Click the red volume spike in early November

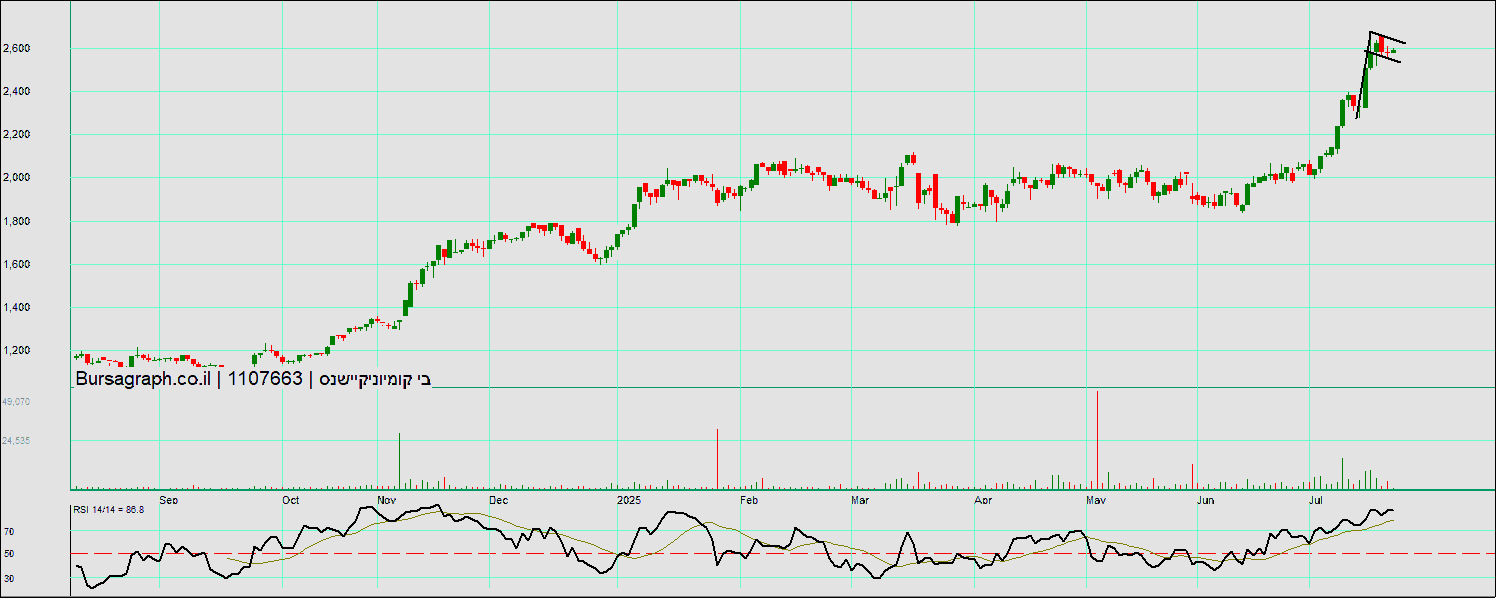399,460
